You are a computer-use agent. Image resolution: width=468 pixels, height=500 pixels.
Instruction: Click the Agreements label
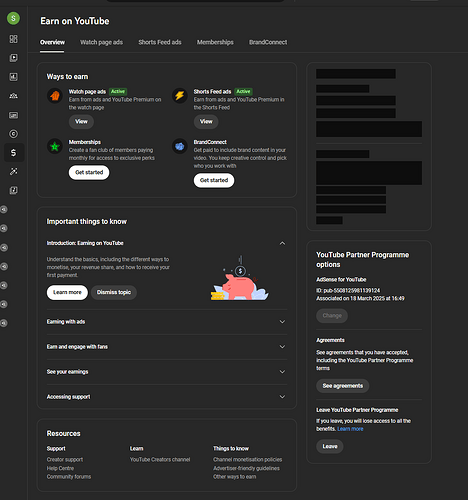coord(330,340)
